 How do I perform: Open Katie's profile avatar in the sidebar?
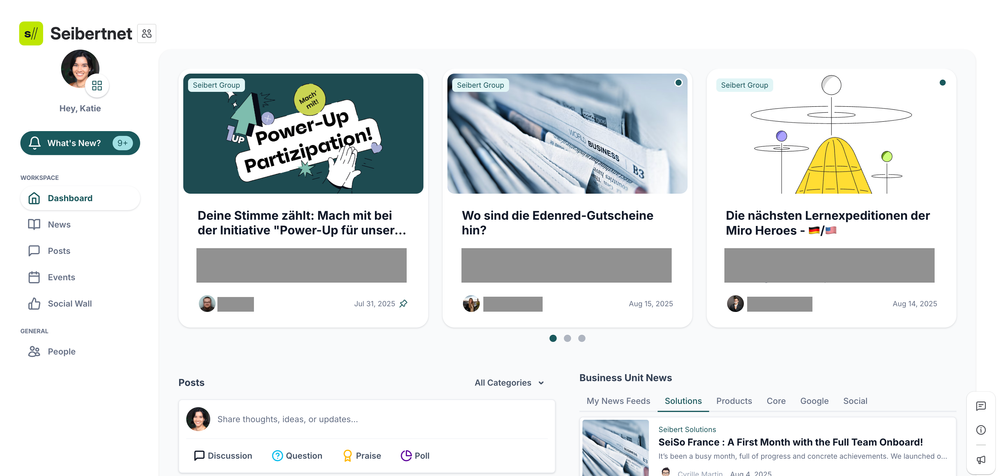(x=80, y=69)
